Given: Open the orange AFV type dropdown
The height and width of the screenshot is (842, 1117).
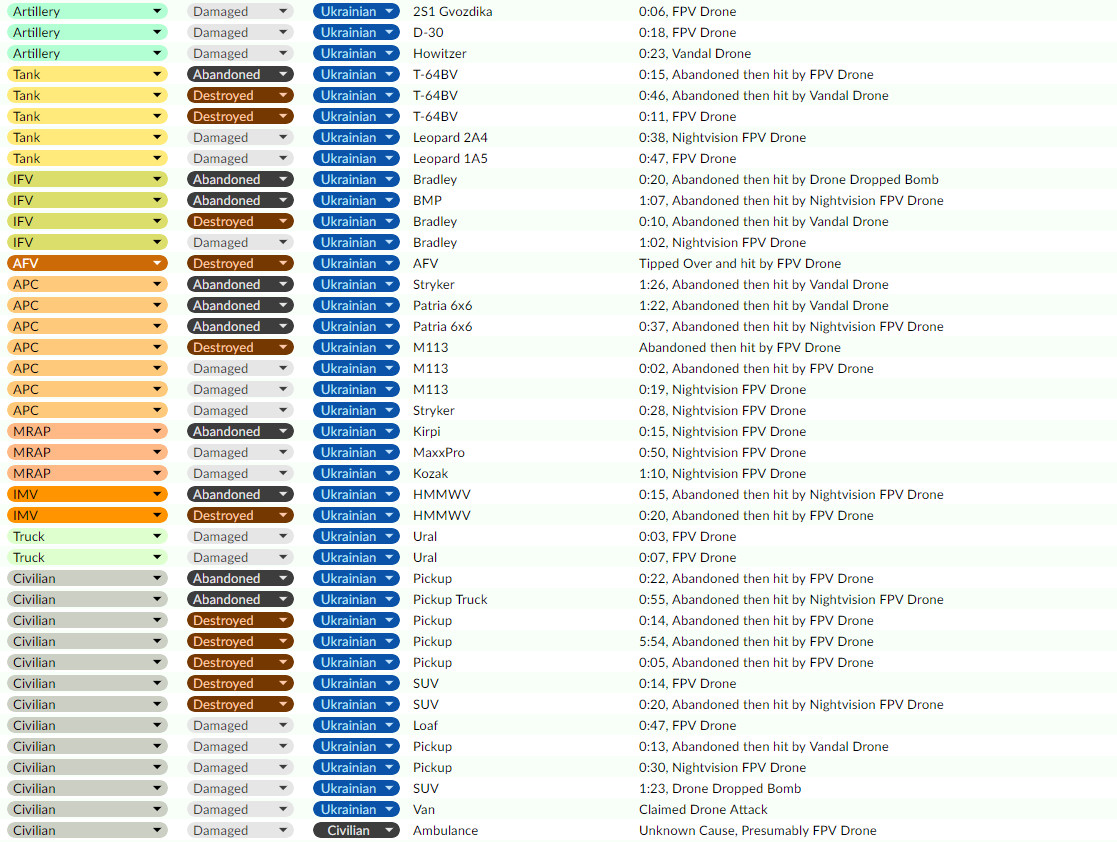Looking at the screenshot, I should (x=88, y=264).
